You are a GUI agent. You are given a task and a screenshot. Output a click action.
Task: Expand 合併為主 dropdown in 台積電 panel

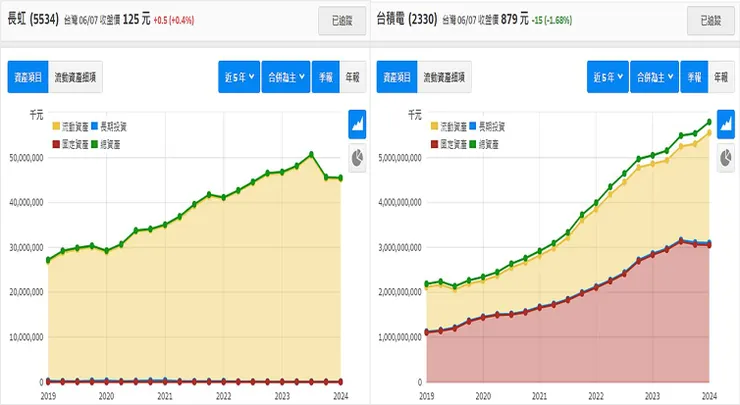tap(655, 77)
